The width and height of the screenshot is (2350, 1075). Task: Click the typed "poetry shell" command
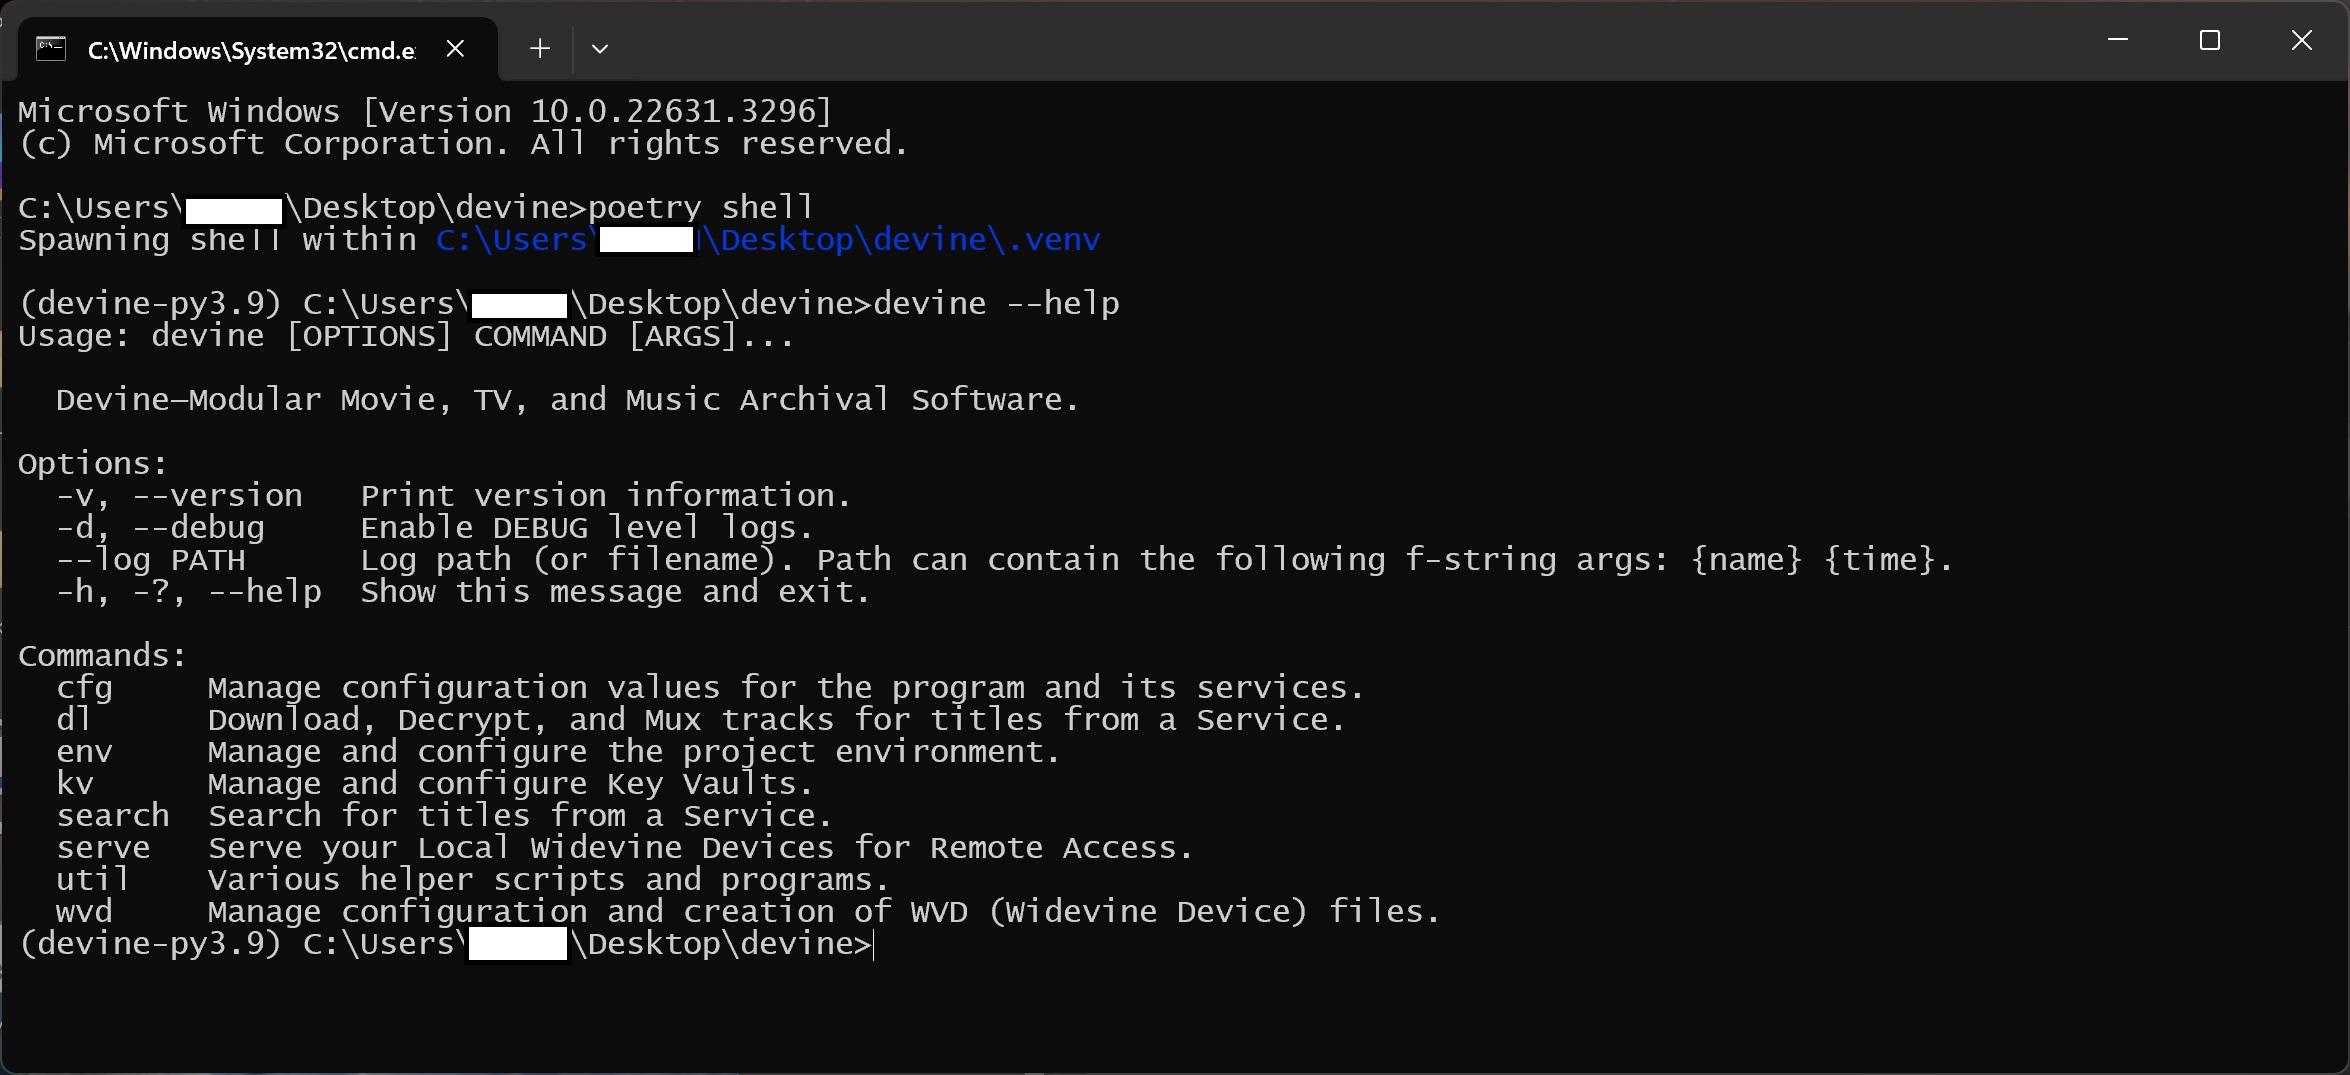coord(700,208)
